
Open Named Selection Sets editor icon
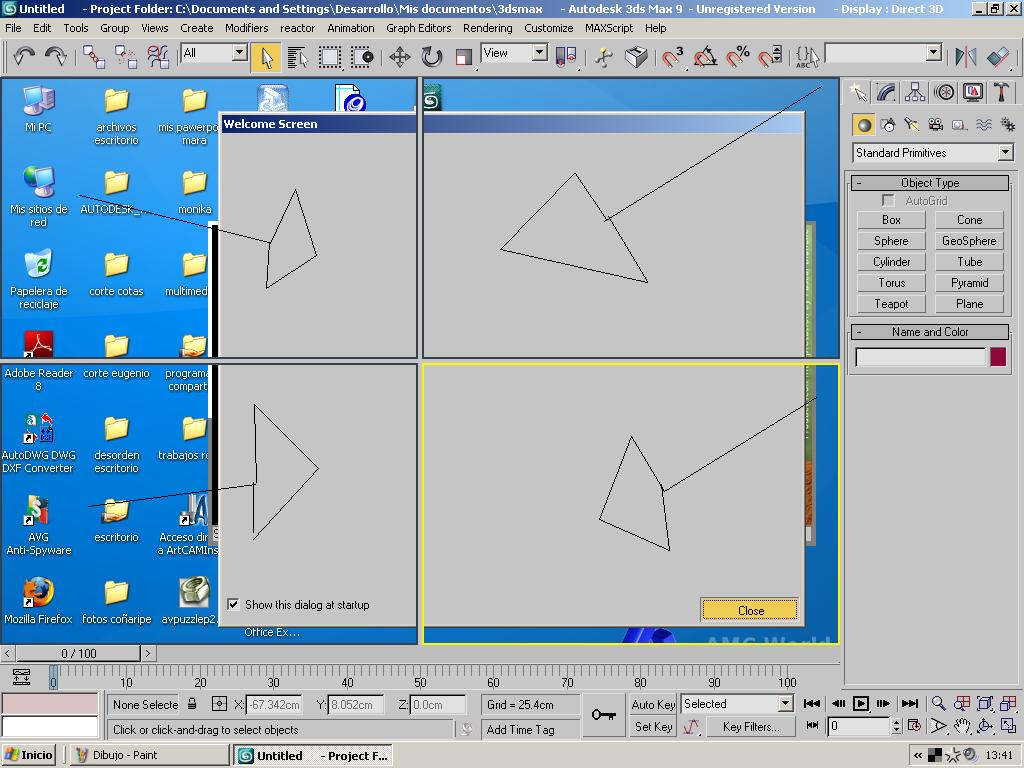pyautogui.click(x=807, y=57)
